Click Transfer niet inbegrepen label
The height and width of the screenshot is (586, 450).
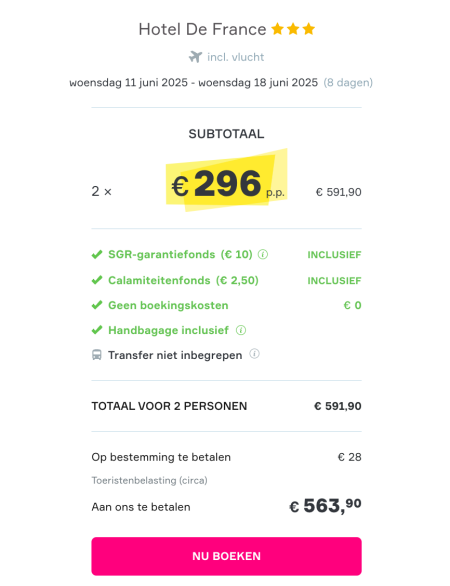175,355
